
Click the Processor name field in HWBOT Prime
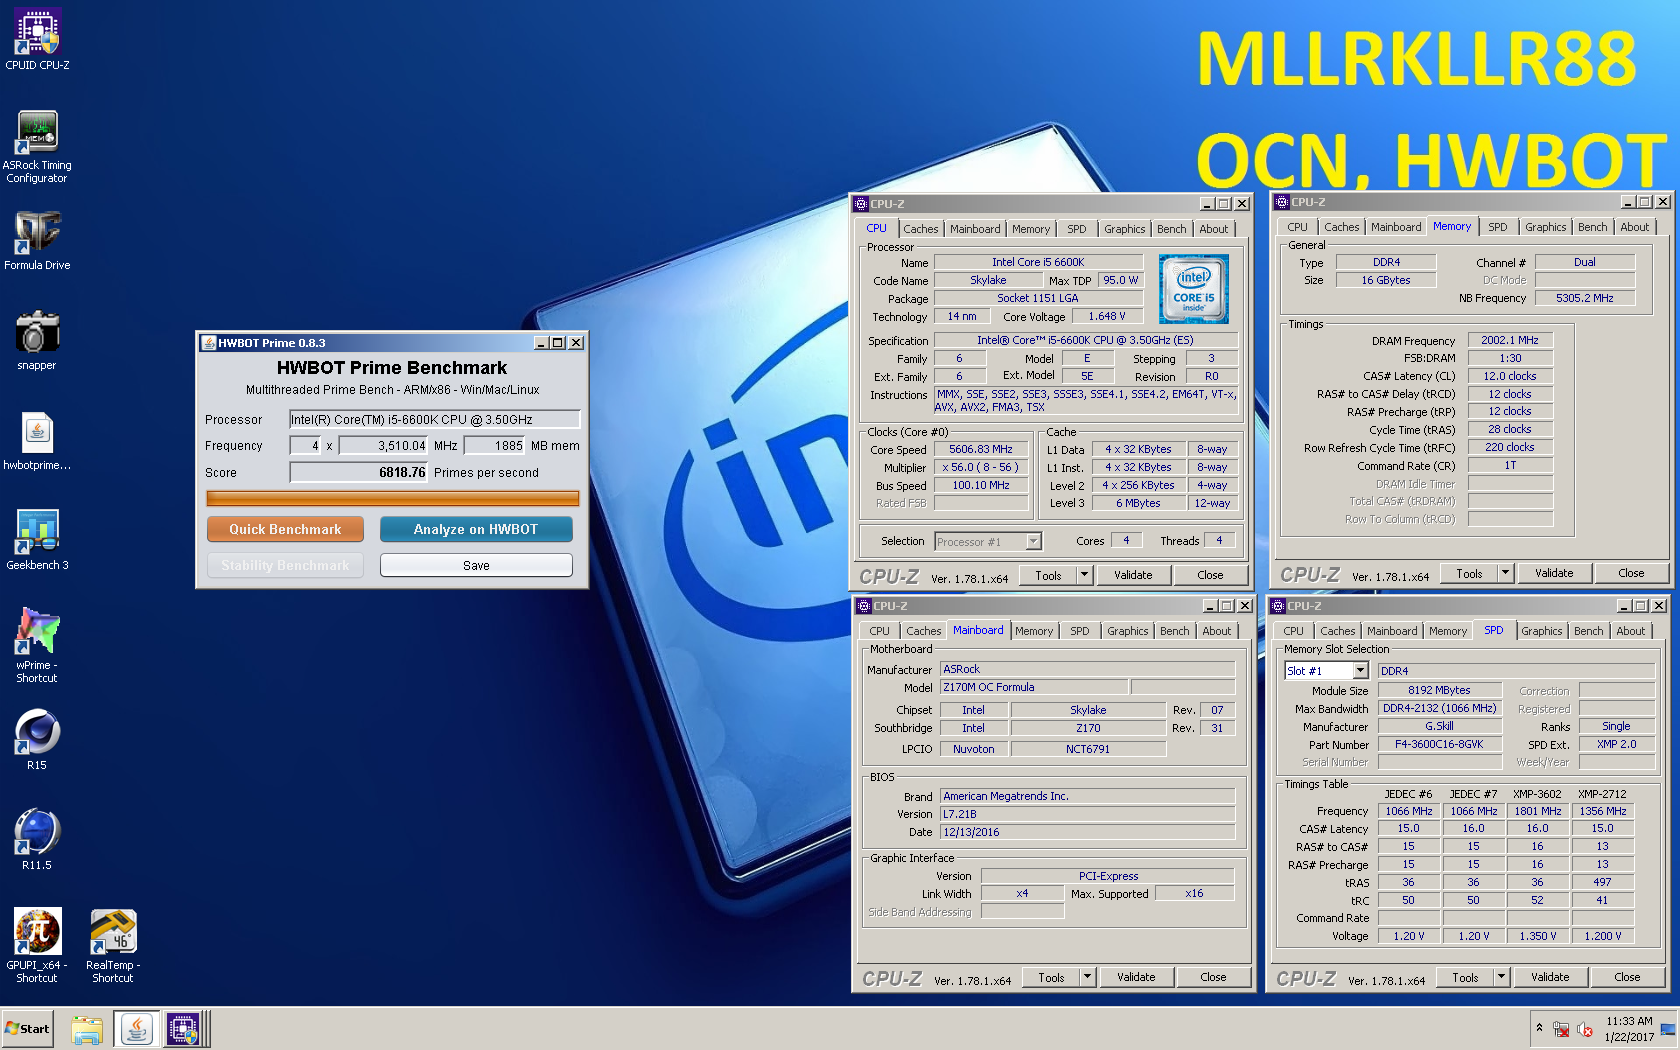pyautogui.click(x=434, y=419)
